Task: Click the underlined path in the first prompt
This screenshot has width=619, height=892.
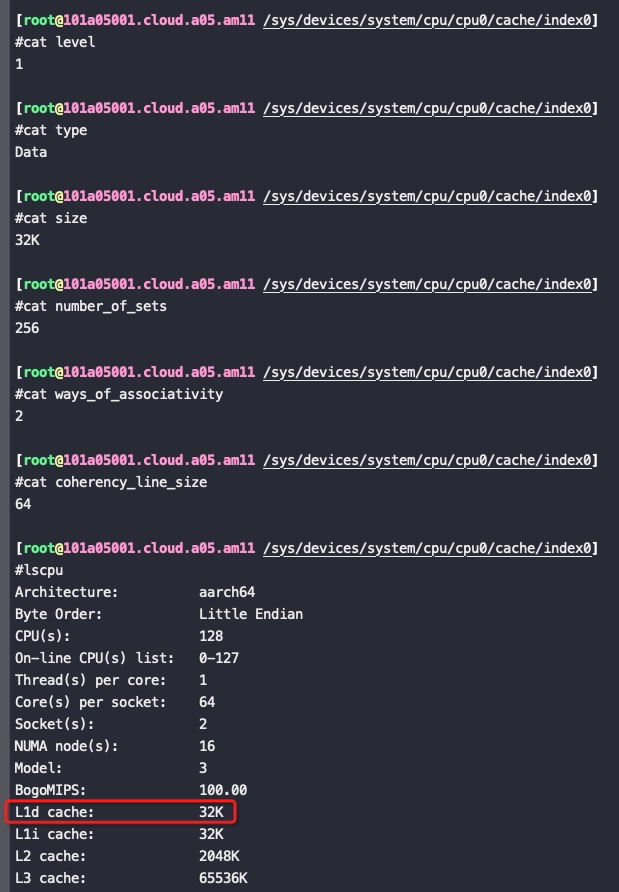Action: tap(427, 20)
